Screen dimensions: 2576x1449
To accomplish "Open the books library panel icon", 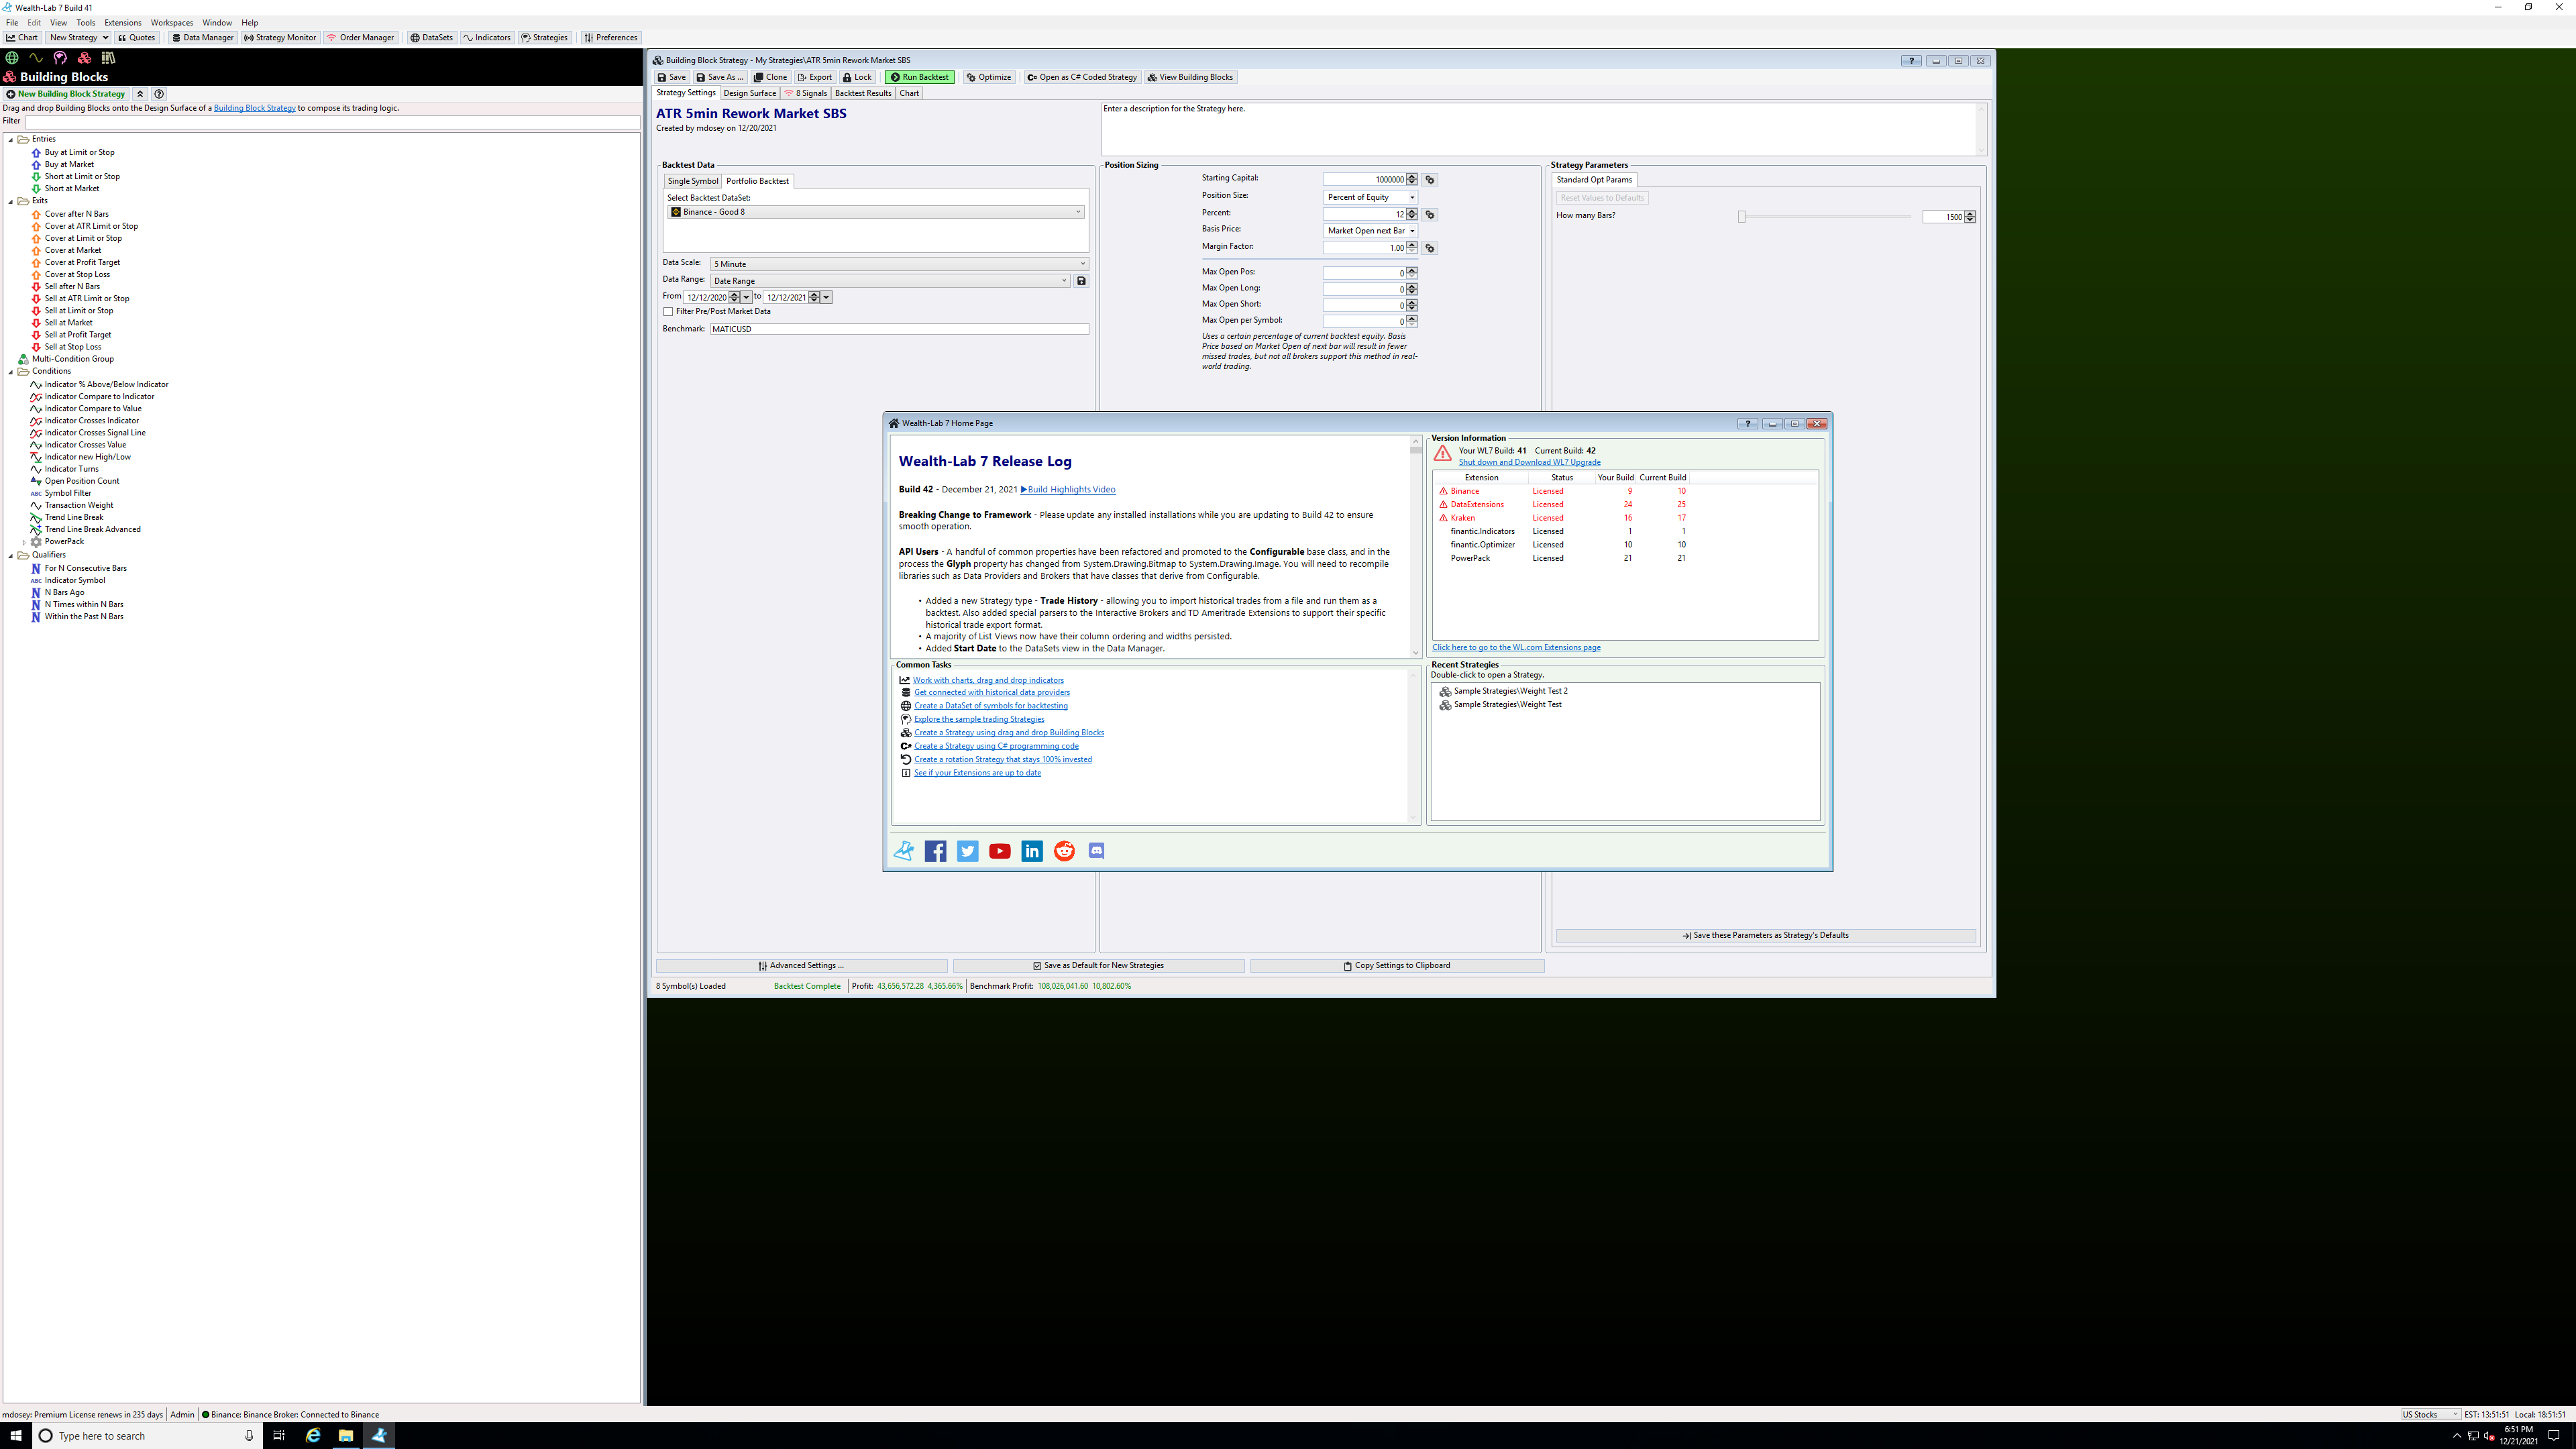I will coord(108,58).
